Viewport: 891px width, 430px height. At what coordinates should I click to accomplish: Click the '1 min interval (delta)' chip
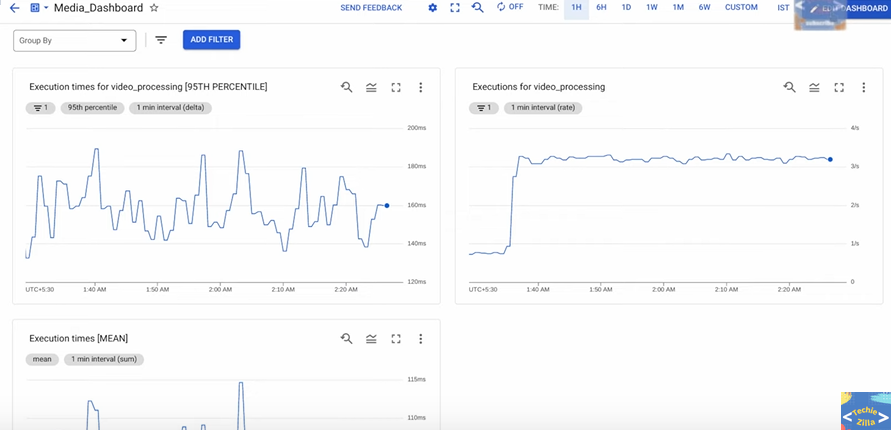[170, 107]
